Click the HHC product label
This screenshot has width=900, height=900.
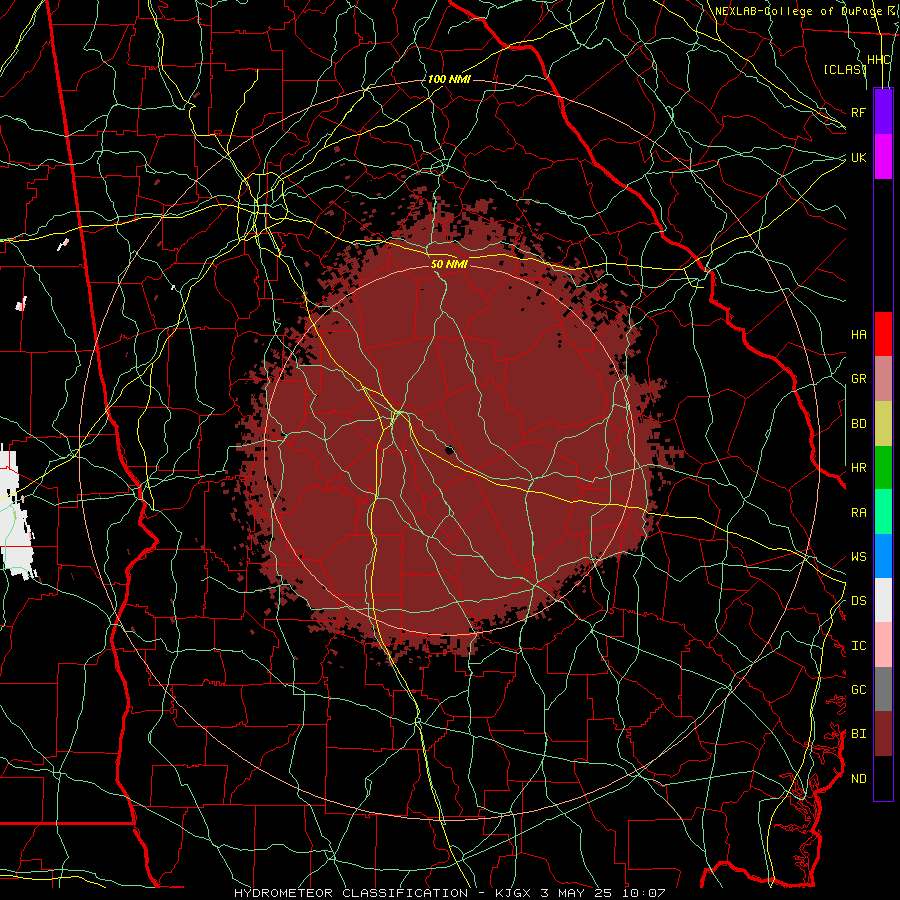pyautogui.click(x=879, y=60)
